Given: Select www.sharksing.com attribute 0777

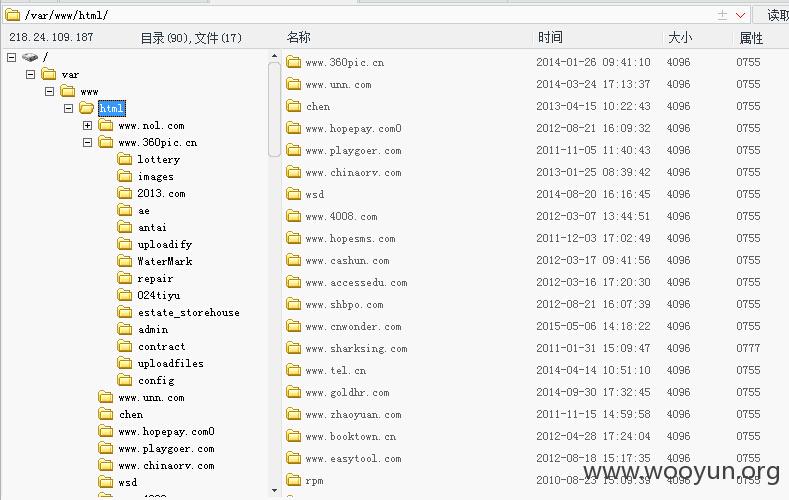Looking at the screenshot, I should pos(748,348).
